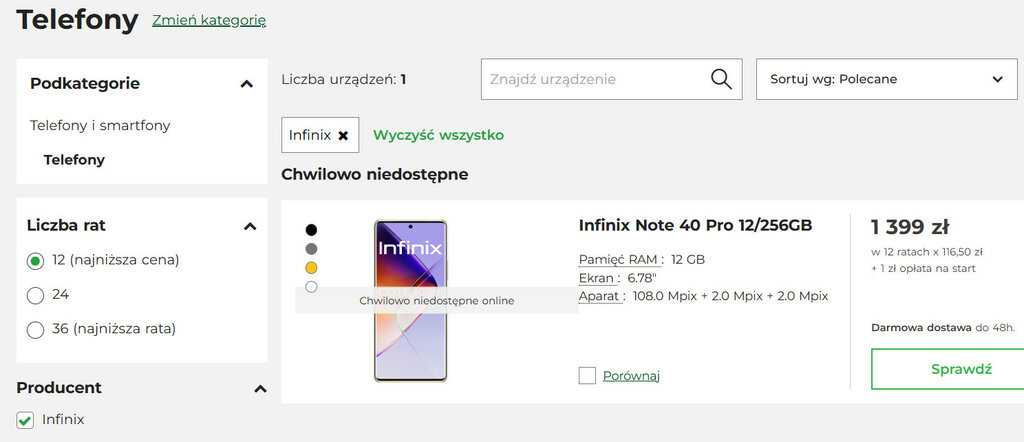The height and width of the screenshot is (442, 1024).
Task: Uncheck the Infinix producer checkbox
Action: click(x=26, y=420)
